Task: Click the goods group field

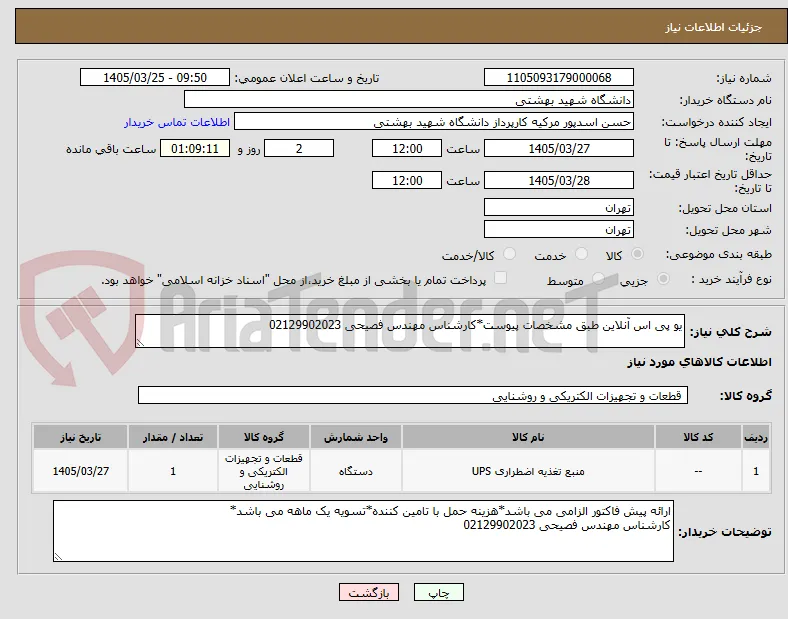Action: [x=413, y=395]
